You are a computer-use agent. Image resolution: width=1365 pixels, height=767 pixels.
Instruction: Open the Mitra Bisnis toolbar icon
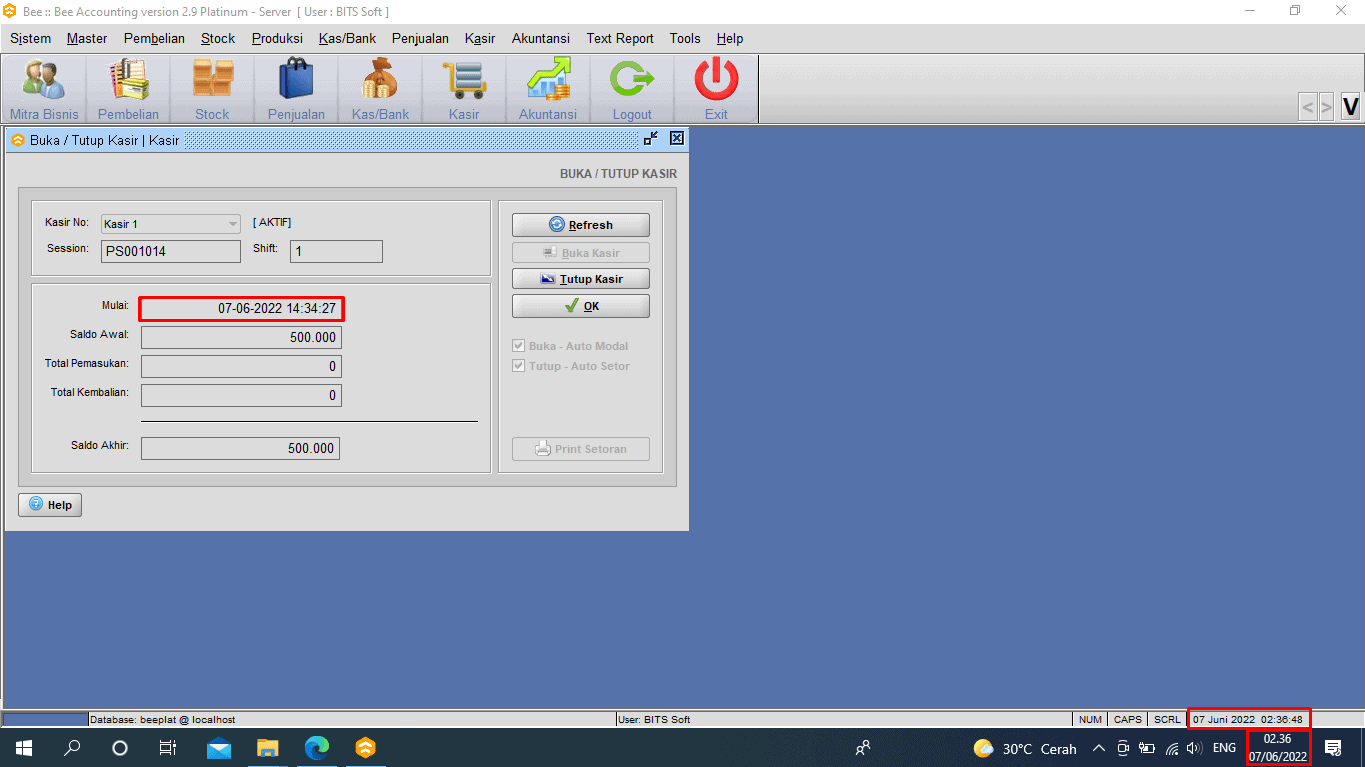44,81
